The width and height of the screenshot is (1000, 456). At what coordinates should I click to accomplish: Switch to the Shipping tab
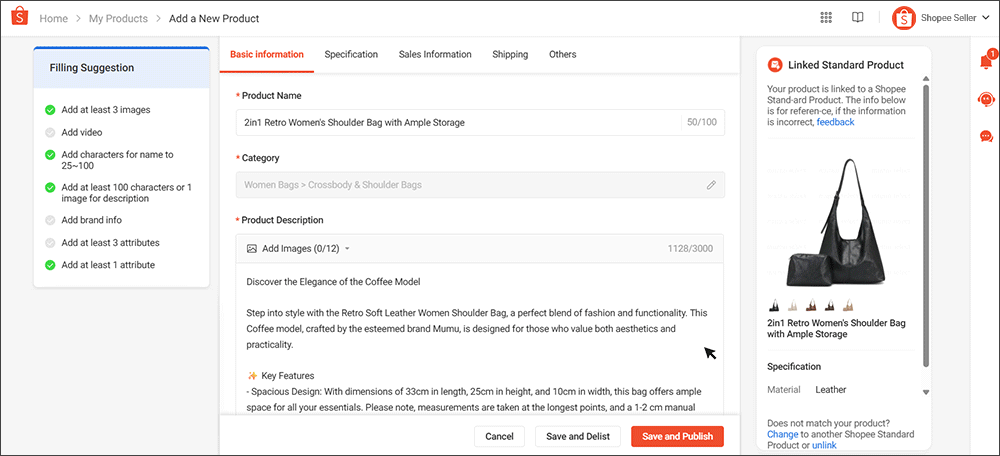click(510, 55)
